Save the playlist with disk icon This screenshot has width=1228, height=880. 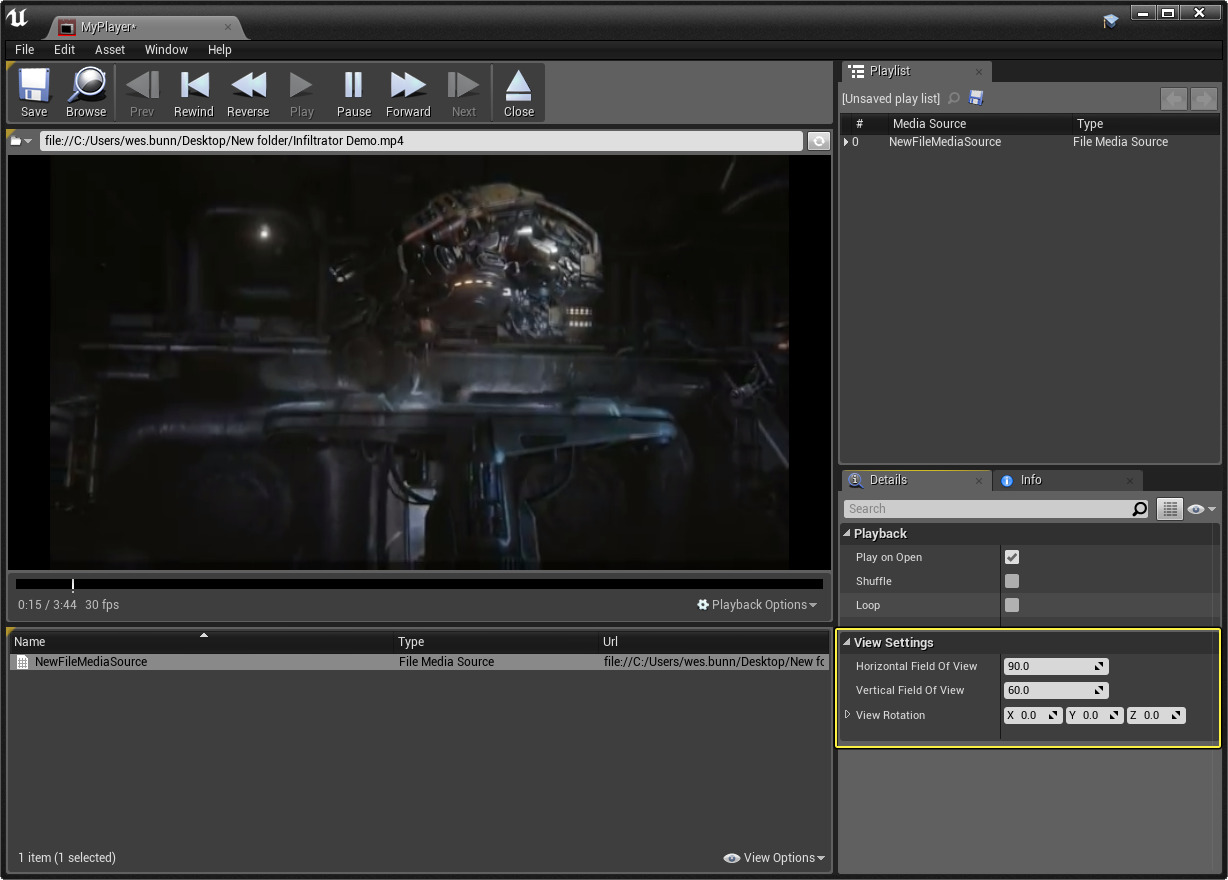pos(977,98)
